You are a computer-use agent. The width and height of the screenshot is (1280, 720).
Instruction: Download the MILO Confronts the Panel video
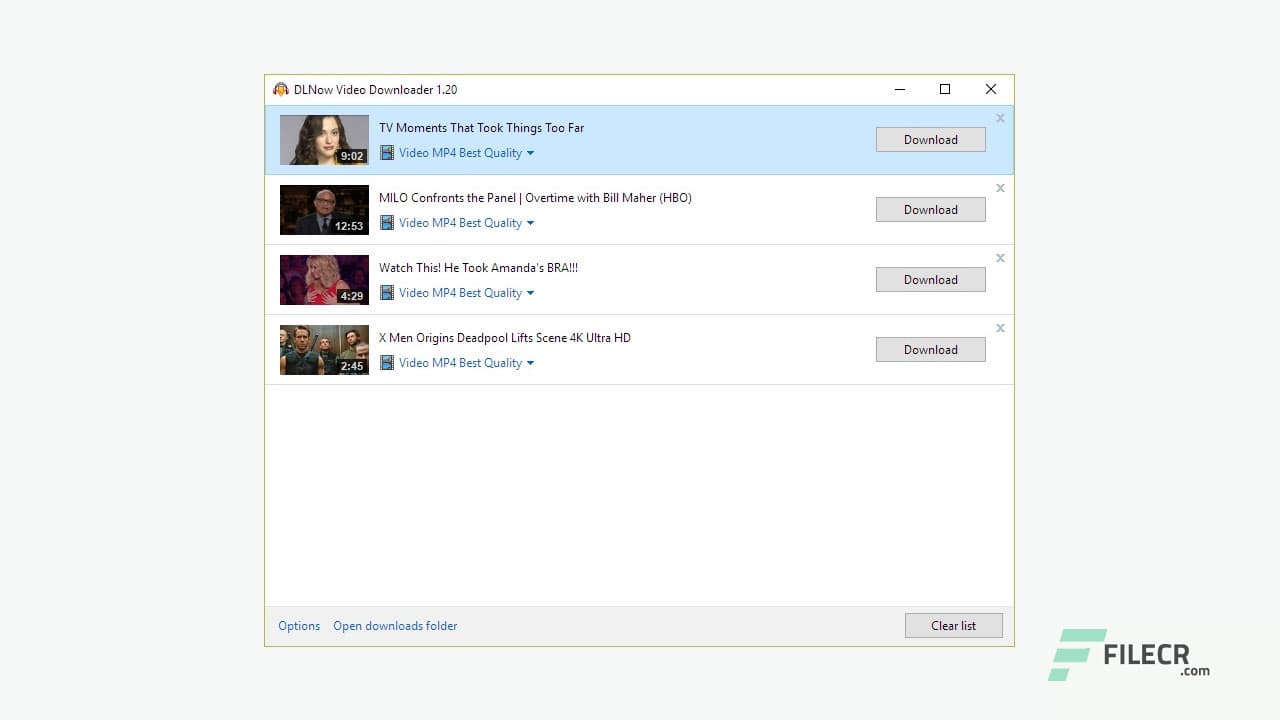(930, 209)
